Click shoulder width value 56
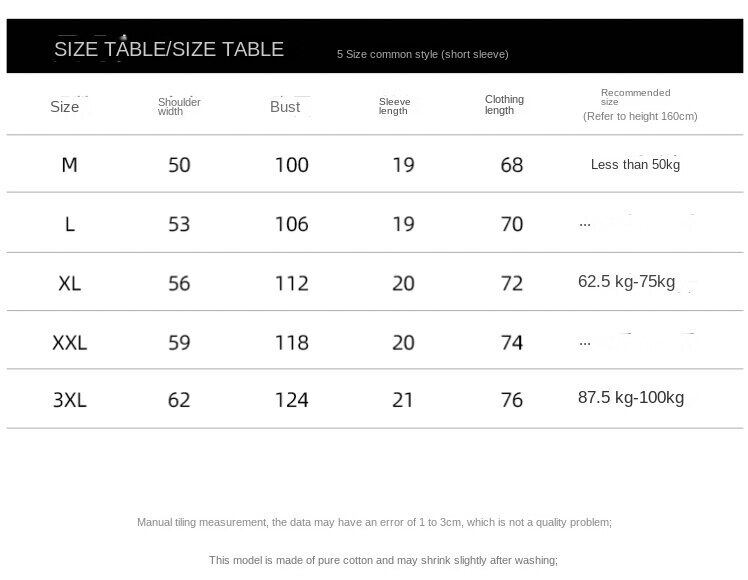 pyautogui.click(x=179, y=283)
